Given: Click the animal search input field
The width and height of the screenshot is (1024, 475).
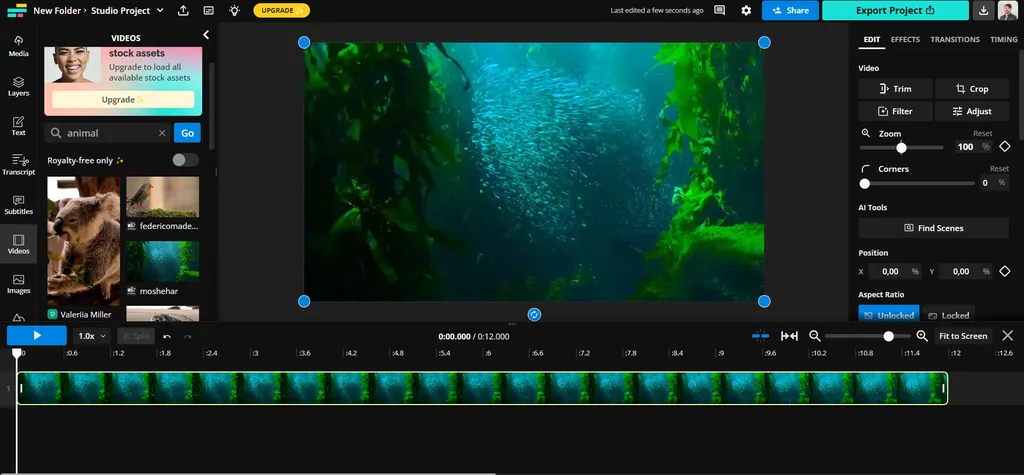Looking at the screenshot, I should (x=107, y=133).
